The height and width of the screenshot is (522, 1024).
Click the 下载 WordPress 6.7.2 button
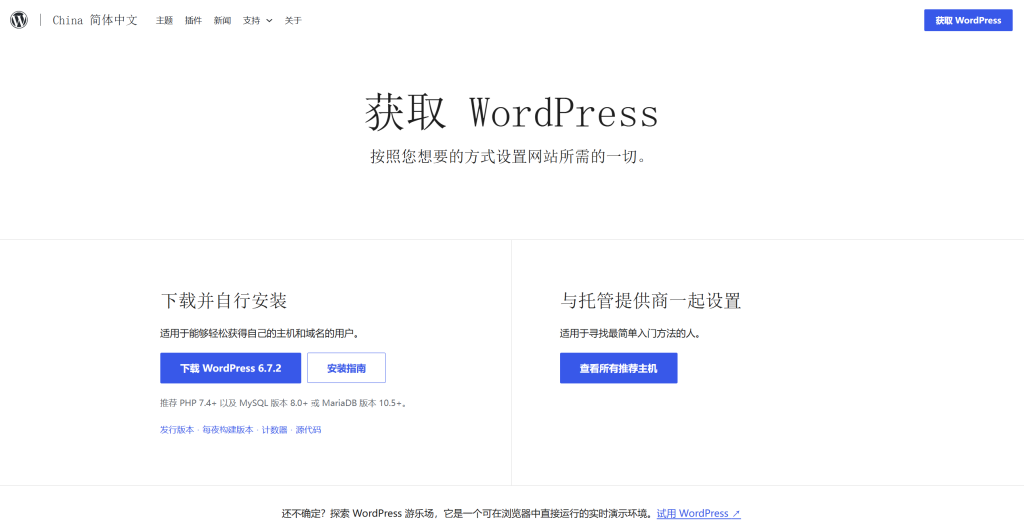pos(230,368)
